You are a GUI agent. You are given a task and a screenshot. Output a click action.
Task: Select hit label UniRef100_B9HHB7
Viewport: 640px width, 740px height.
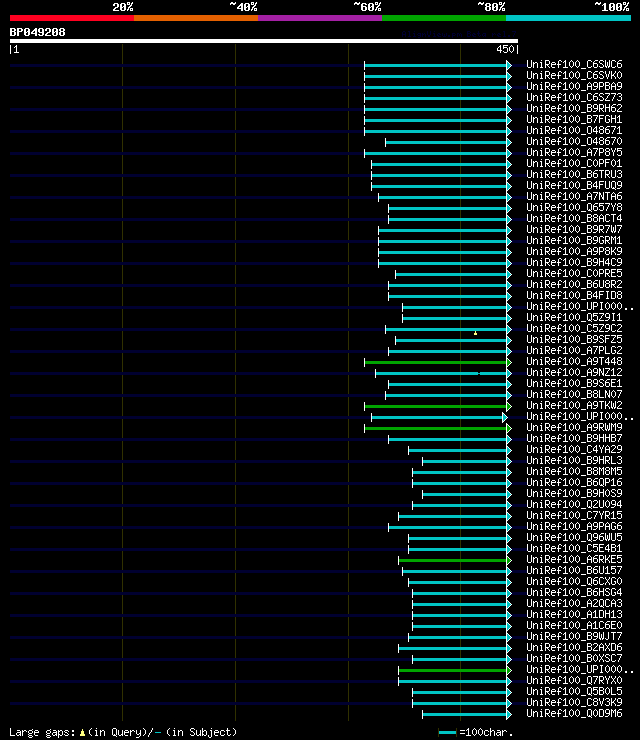(574, 438)
